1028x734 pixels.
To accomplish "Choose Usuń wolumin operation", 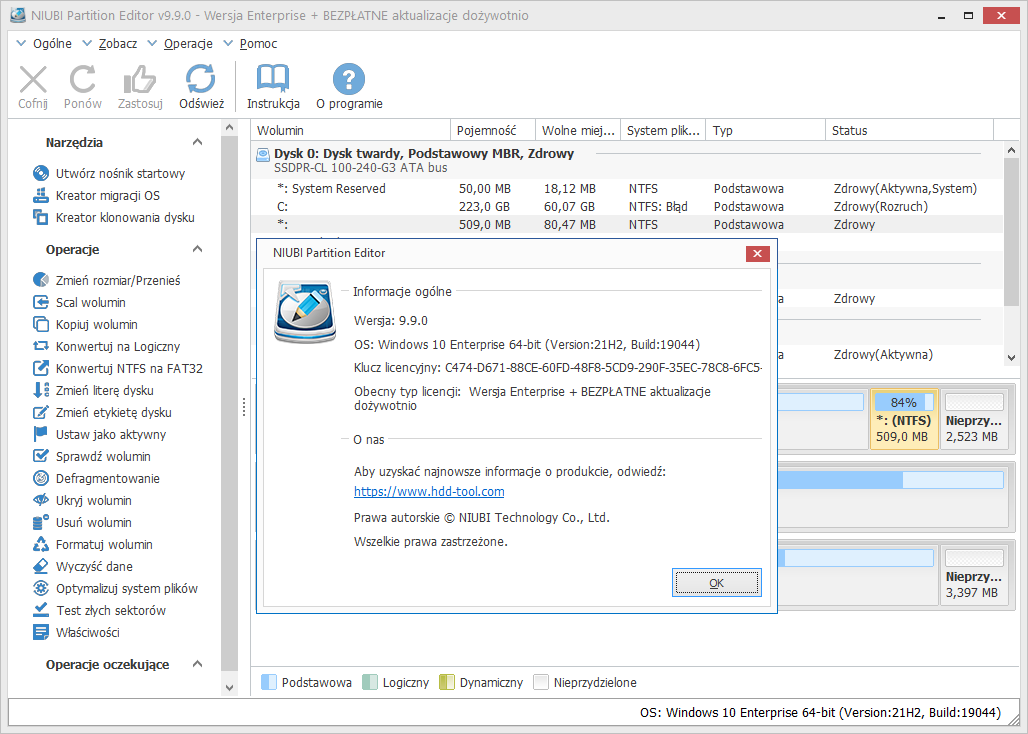I will 82,523.
